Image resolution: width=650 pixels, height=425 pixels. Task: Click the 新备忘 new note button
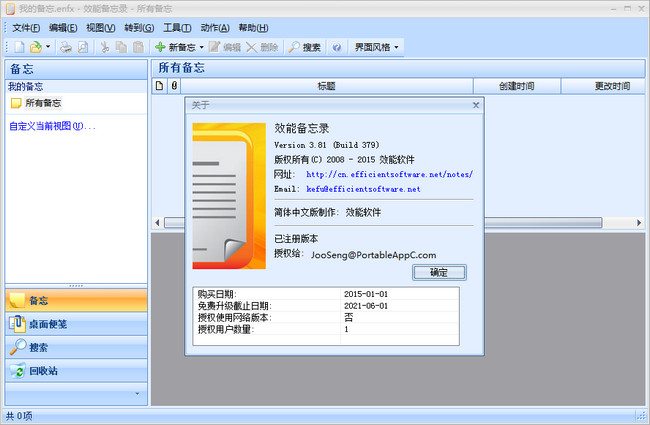pos(175,47)
